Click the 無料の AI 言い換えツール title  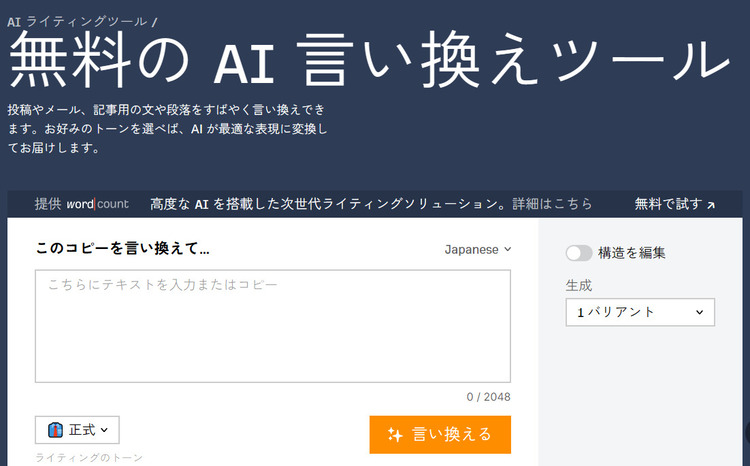pos(370,60)
